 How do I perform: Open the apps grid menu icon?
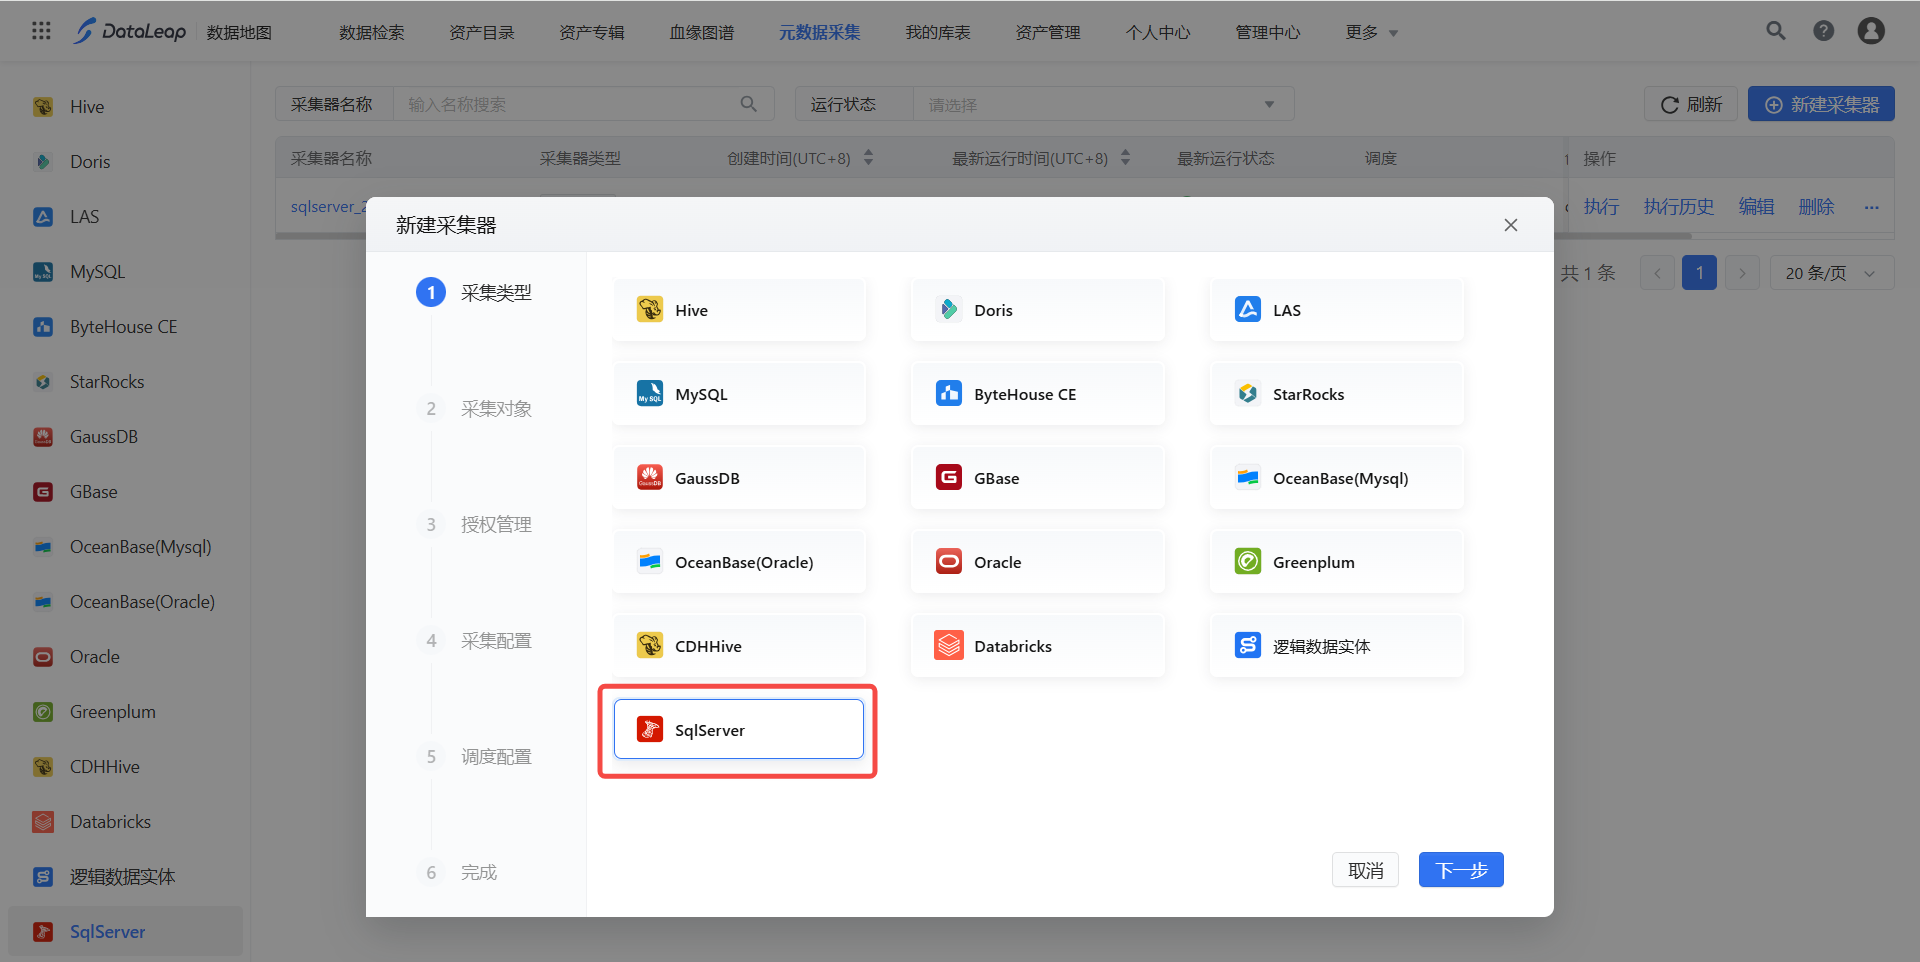pyautogui.click(x=41, y=31)
